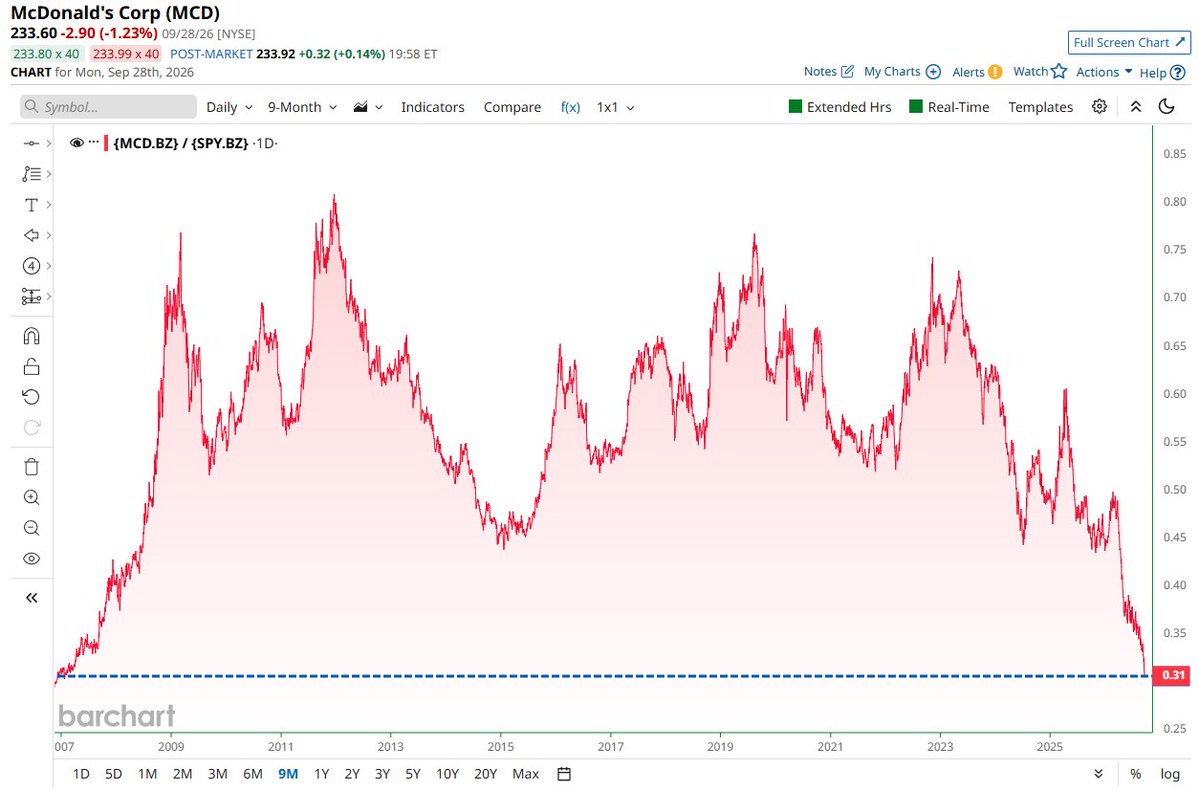Select the 3Y range tab

click(x=382, y=774)
